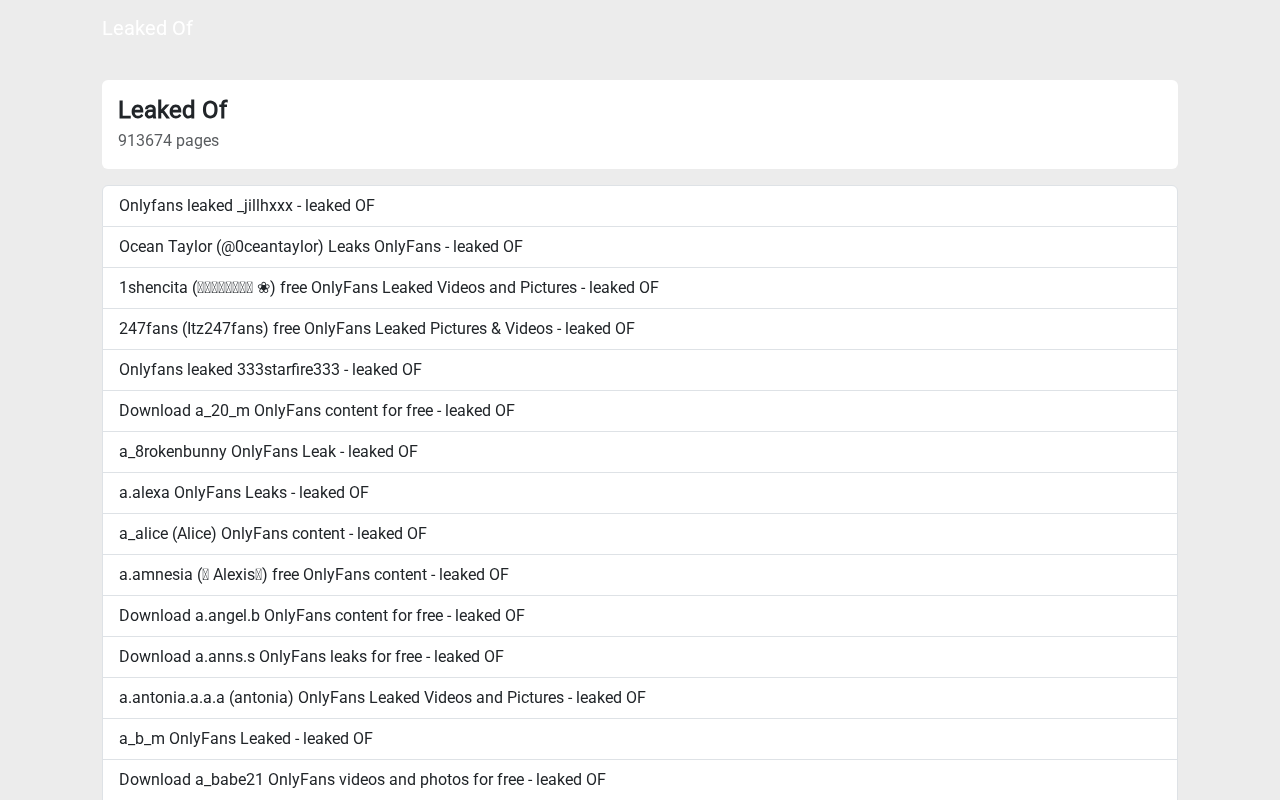This screenshot has width=1280, height=800.
Task: Open the 'Ocean Taylor (@0ceantaylor)' list entry
Action: tap(640, 247)
